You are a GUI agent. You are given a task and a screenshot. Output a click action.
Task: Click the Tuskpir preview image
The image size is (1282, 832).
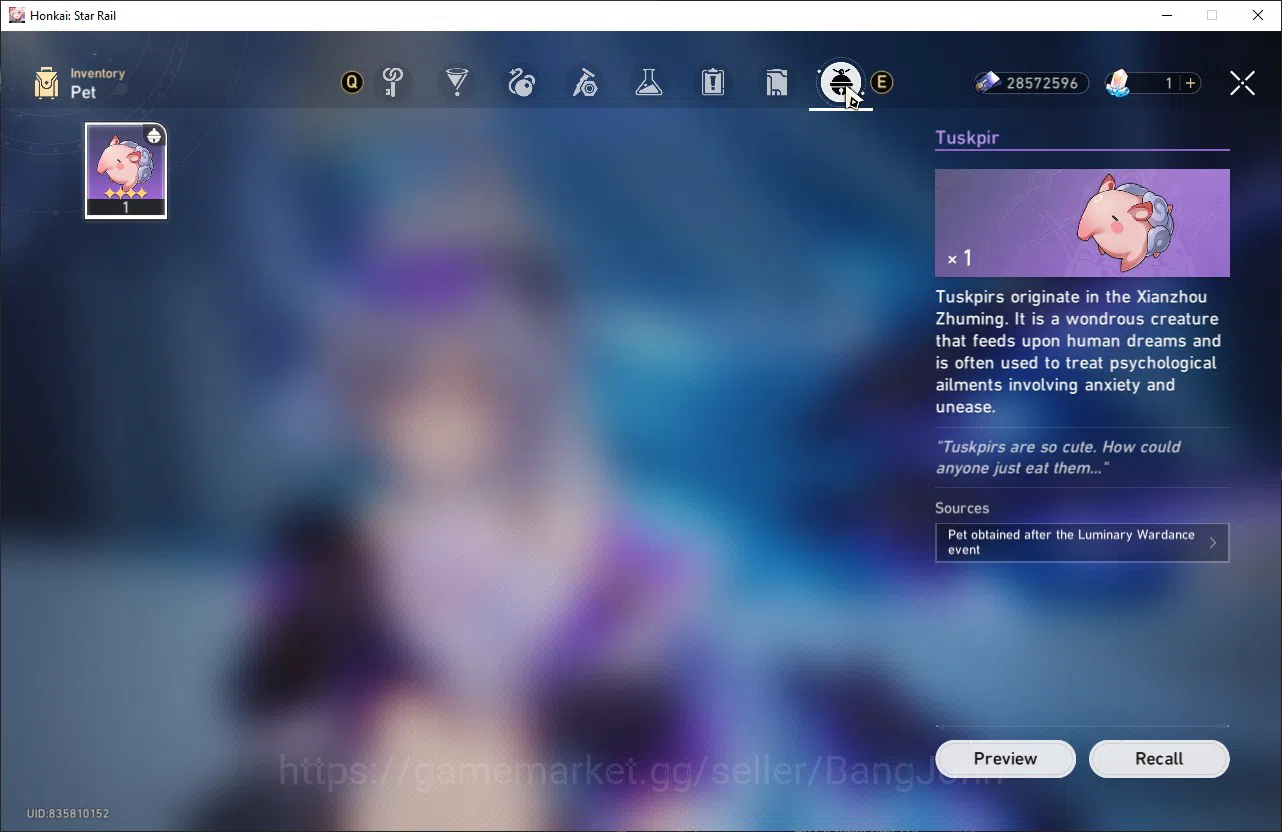[1082, 223]
